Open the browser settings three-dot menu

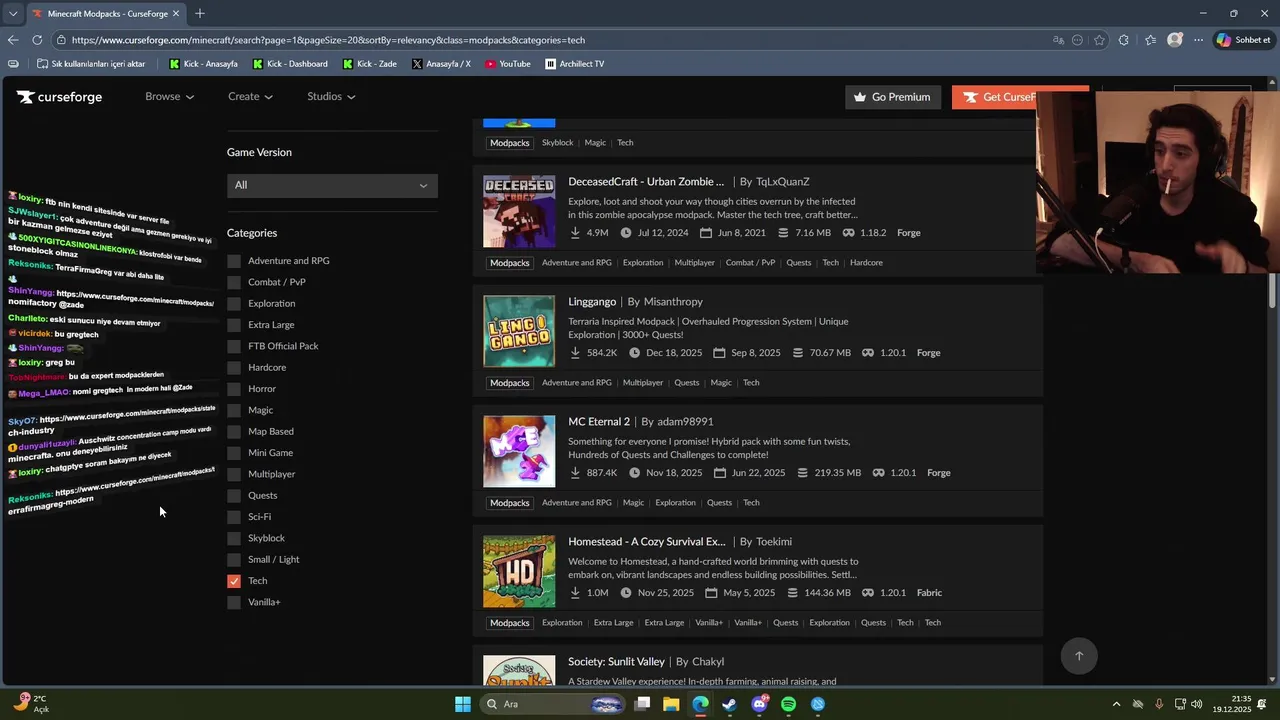coord(1199,40)
